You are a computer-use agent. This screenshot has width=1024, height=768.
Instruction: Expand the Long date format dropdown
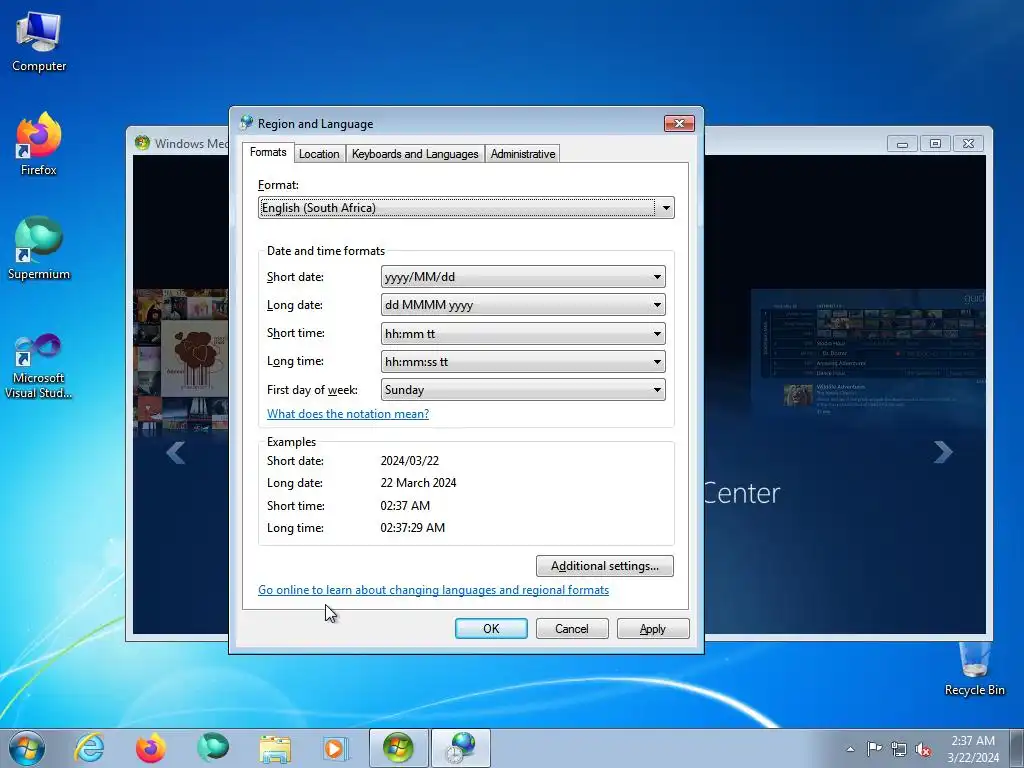(x=523, y=305)
